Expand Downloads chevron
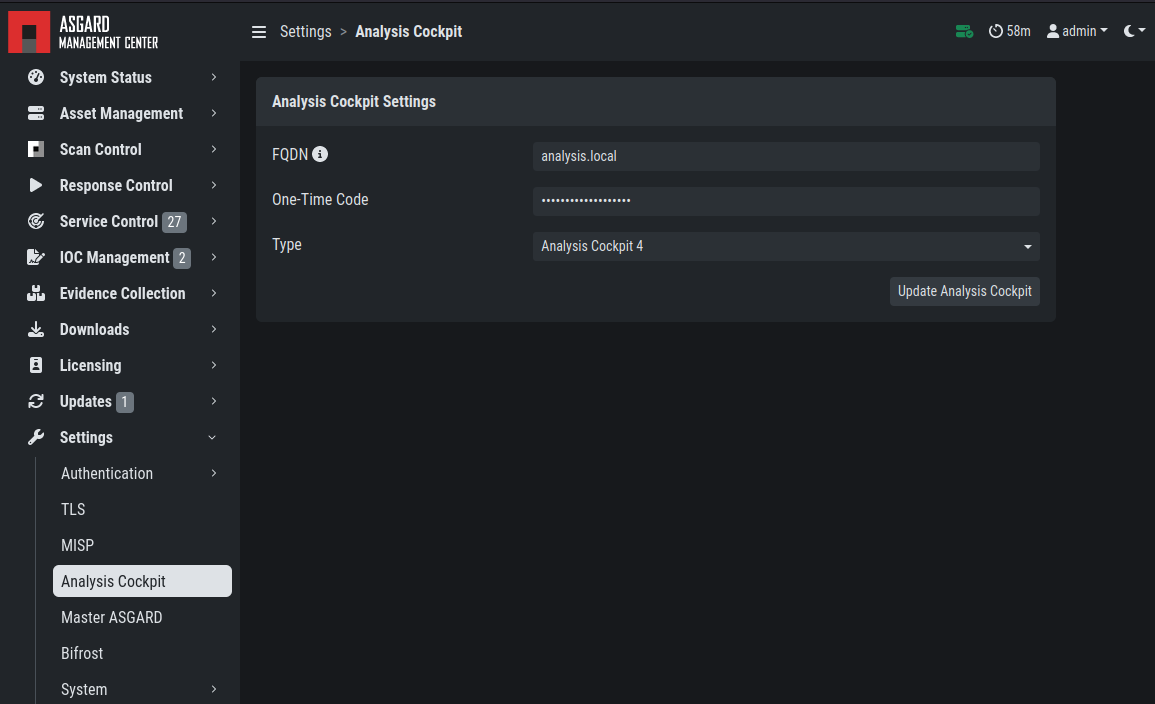This screenshot has width=1155, height=704. 214,329
